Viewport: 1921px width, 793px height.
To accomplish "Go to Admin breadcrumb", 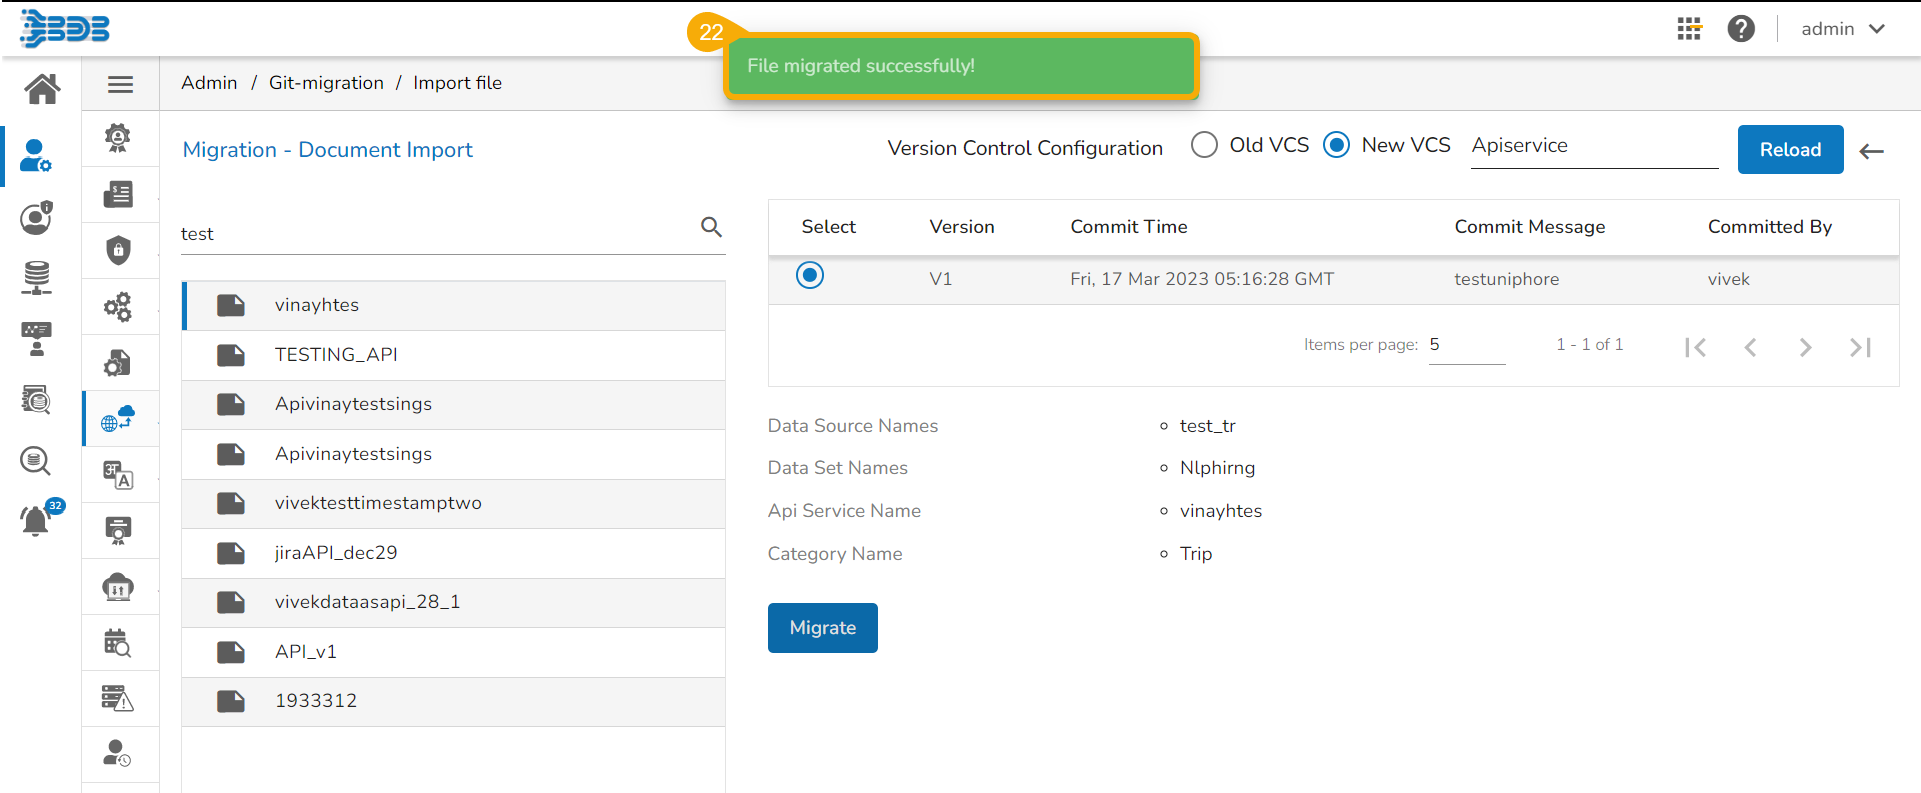I will pyautogui.click(x=209, y=83).
